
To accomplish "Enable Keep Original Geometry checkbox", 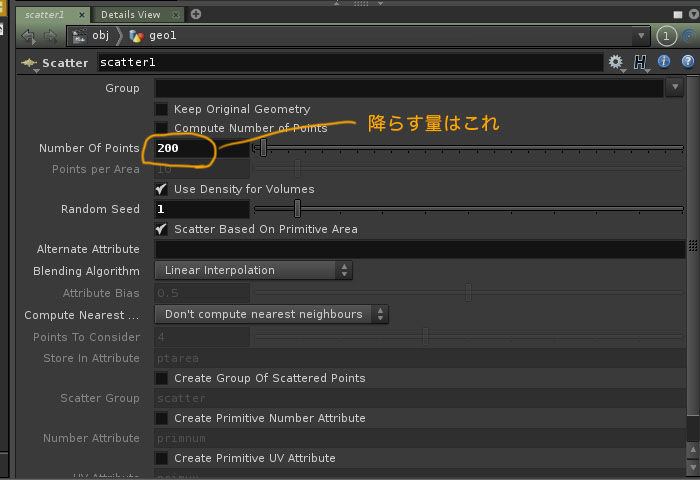I will coord(161,109).
